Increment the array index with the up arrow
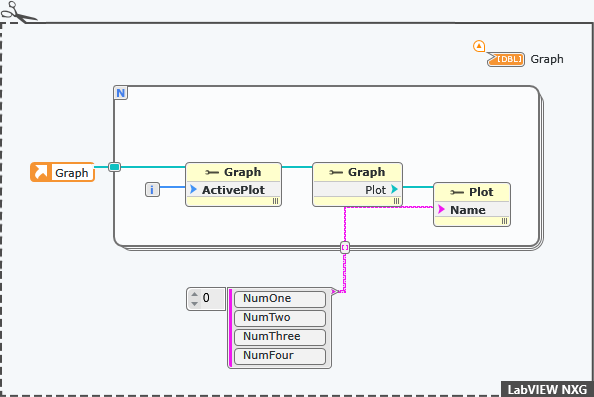 195,294
